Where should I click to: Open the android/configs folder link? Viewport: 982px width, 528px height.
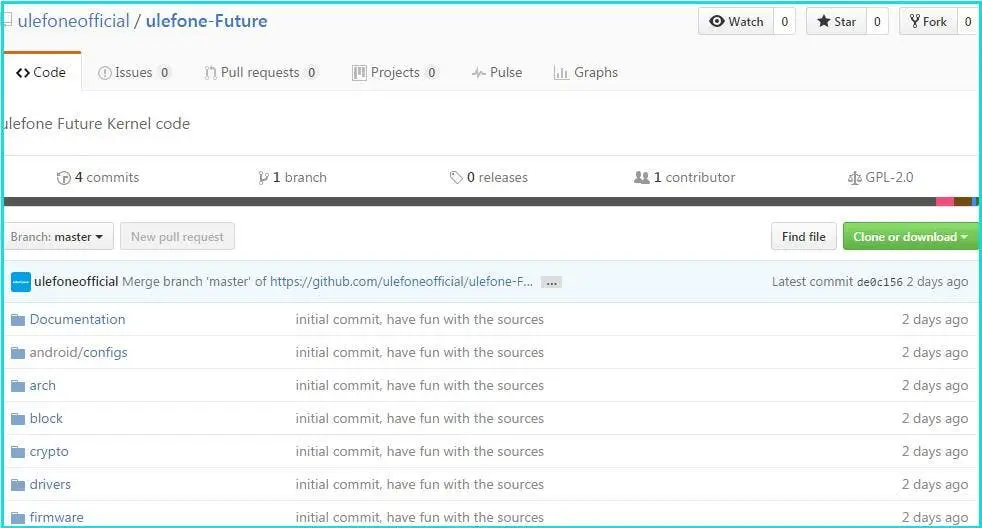[78, 353]
